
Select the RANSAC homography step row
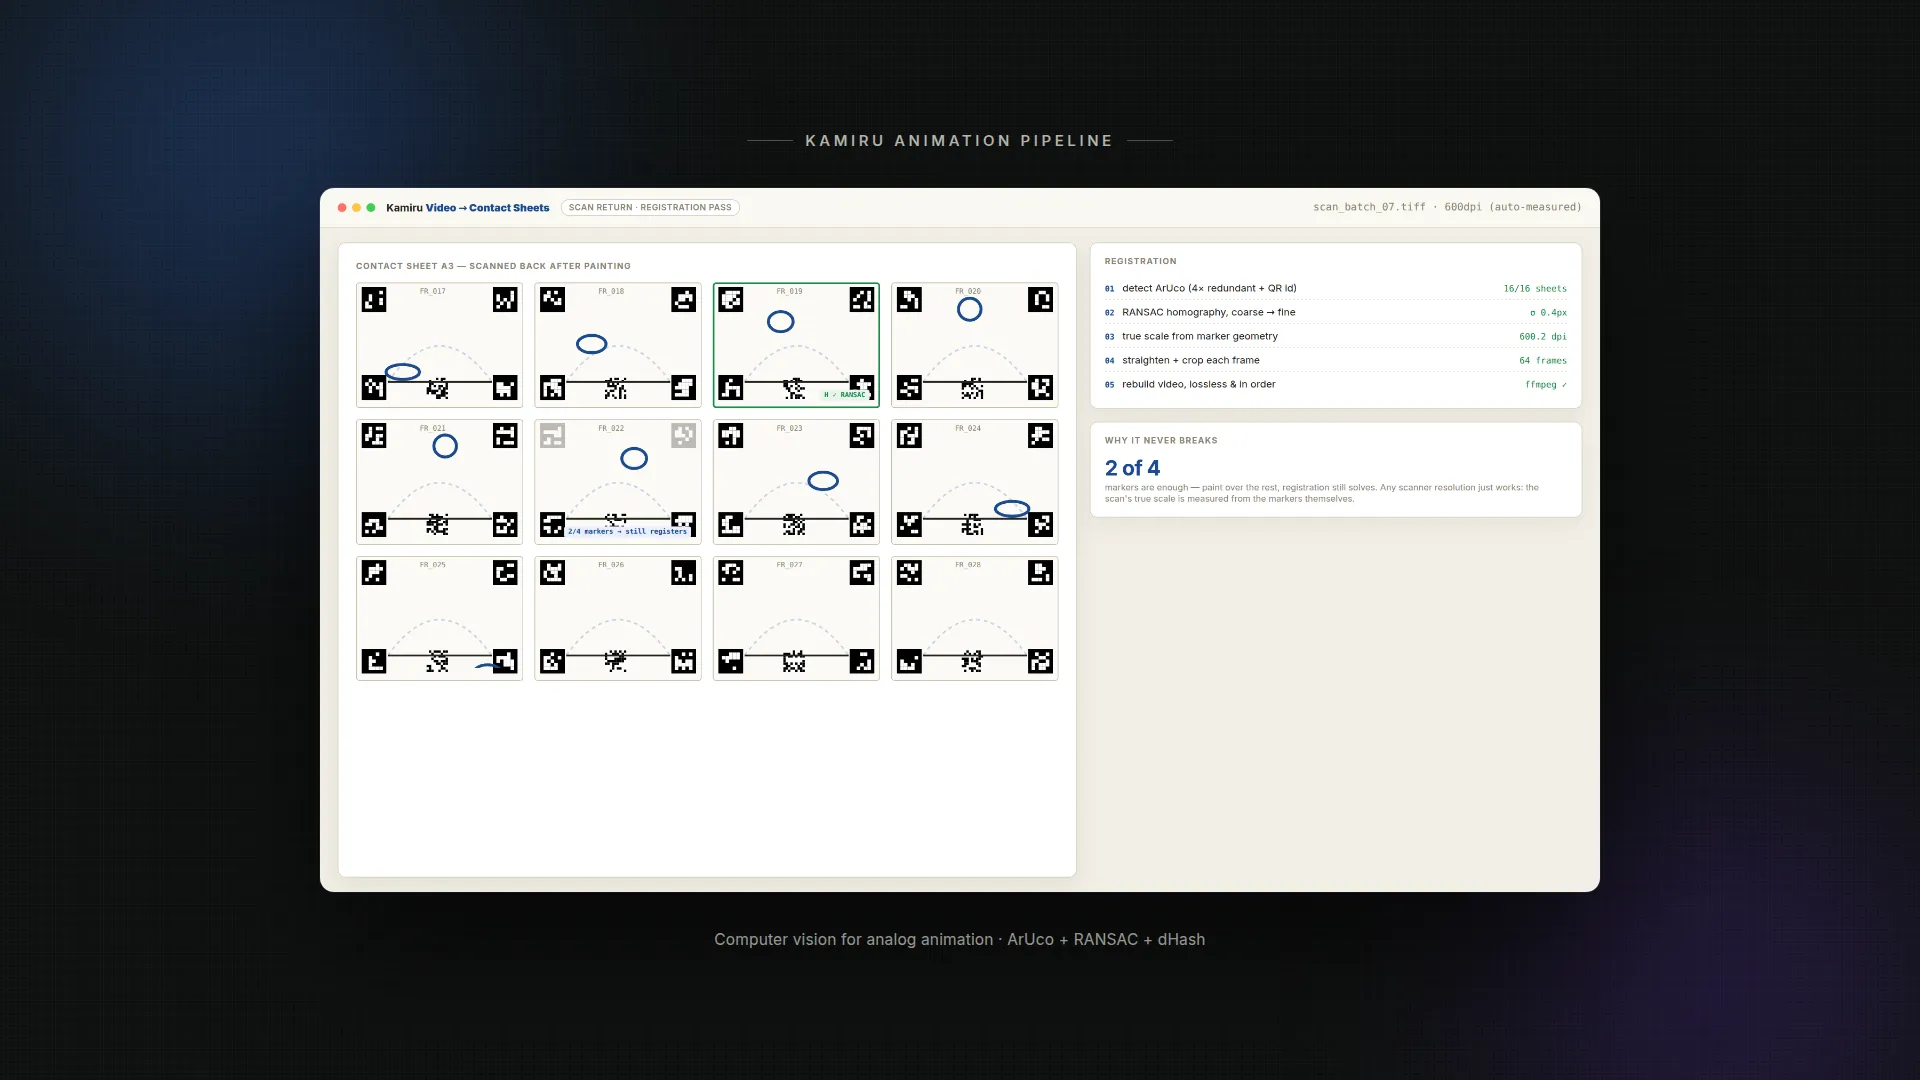tap(1335, 312)
